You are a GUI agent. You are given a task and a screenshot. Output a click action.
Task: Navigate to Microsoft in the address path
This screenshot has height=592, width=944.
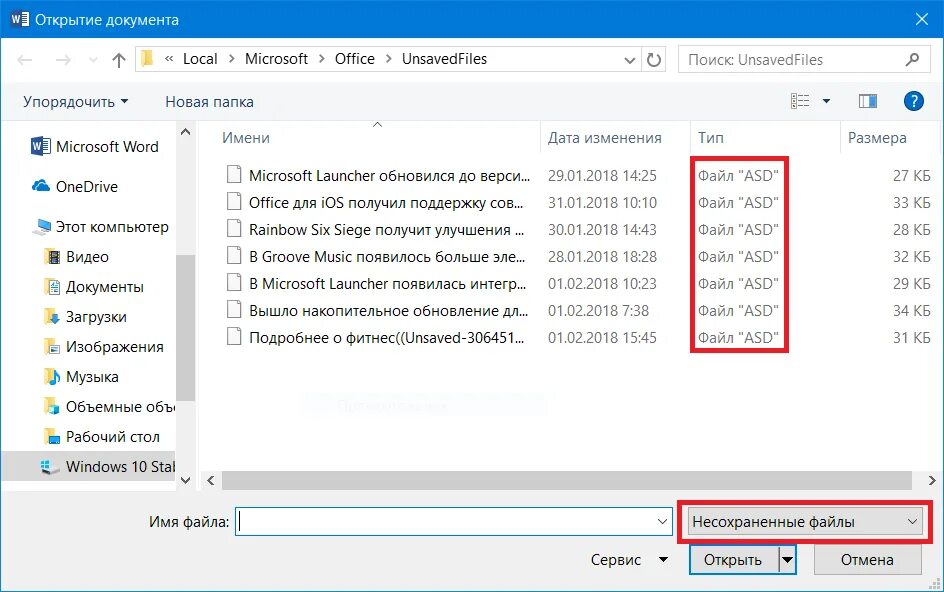click(x=276, y=59)
